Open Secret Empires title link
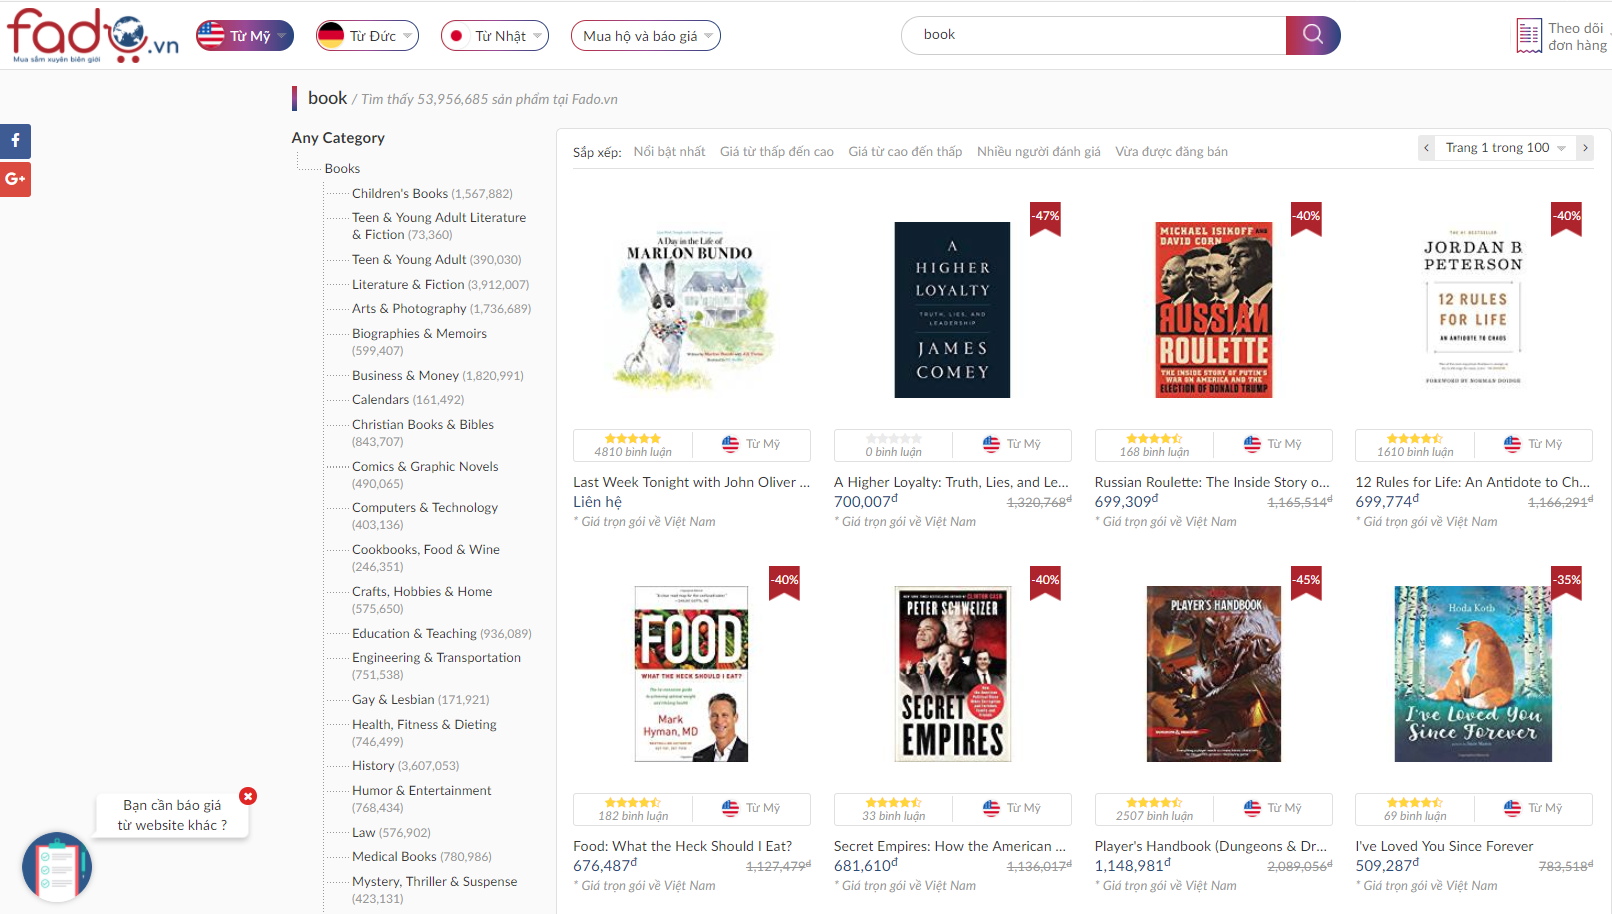1612x914 pixels. [950, 846]
